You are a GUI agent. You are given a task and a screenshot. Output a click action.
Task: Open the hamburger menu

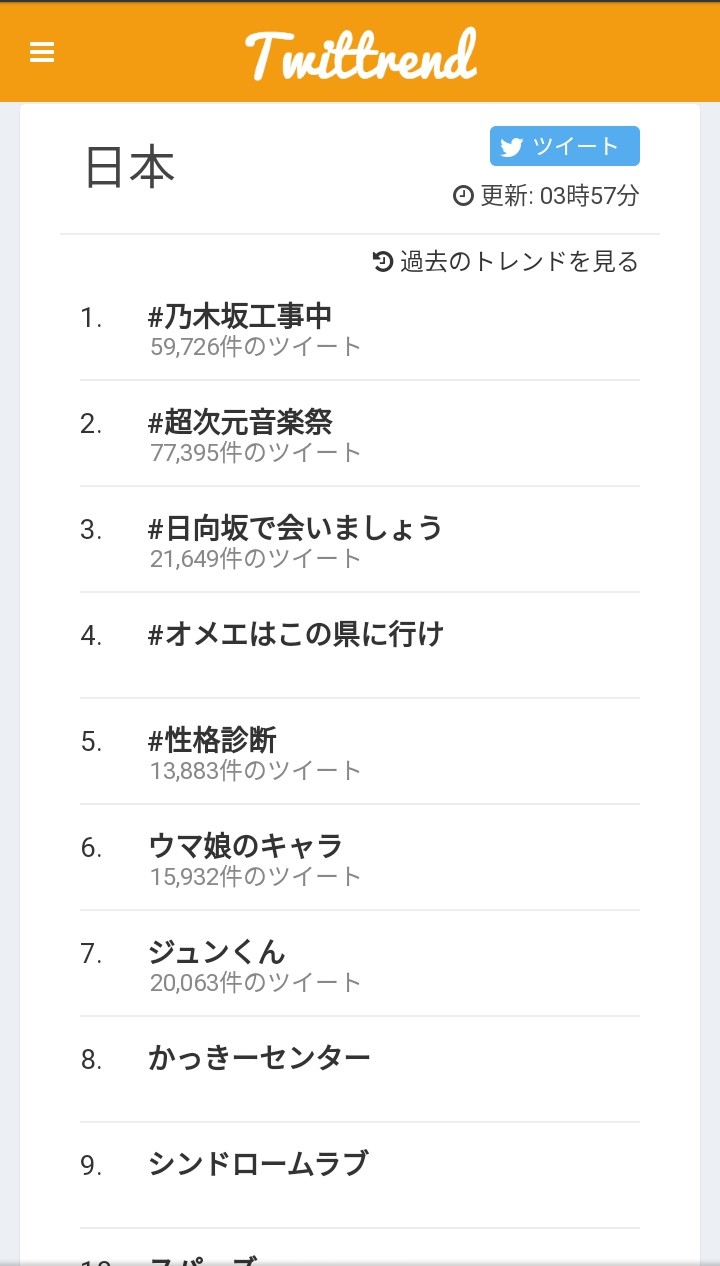click(x=42, y=52)
